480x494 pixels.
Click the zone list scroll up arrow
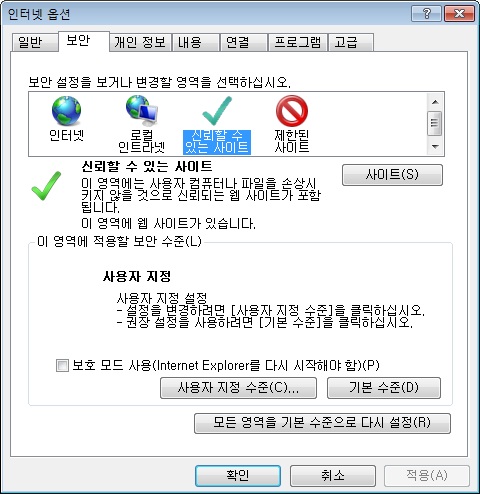coord(435,102)
